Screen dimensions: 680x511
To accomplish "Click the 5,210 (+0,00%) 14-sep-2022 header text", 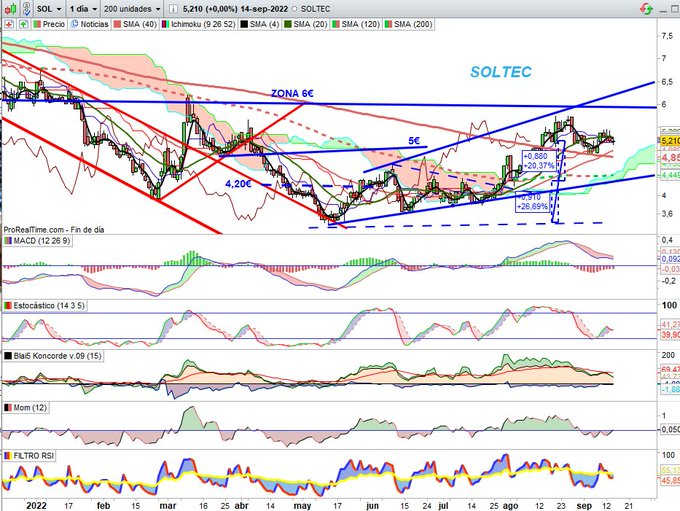I will (x=237, y=9).
